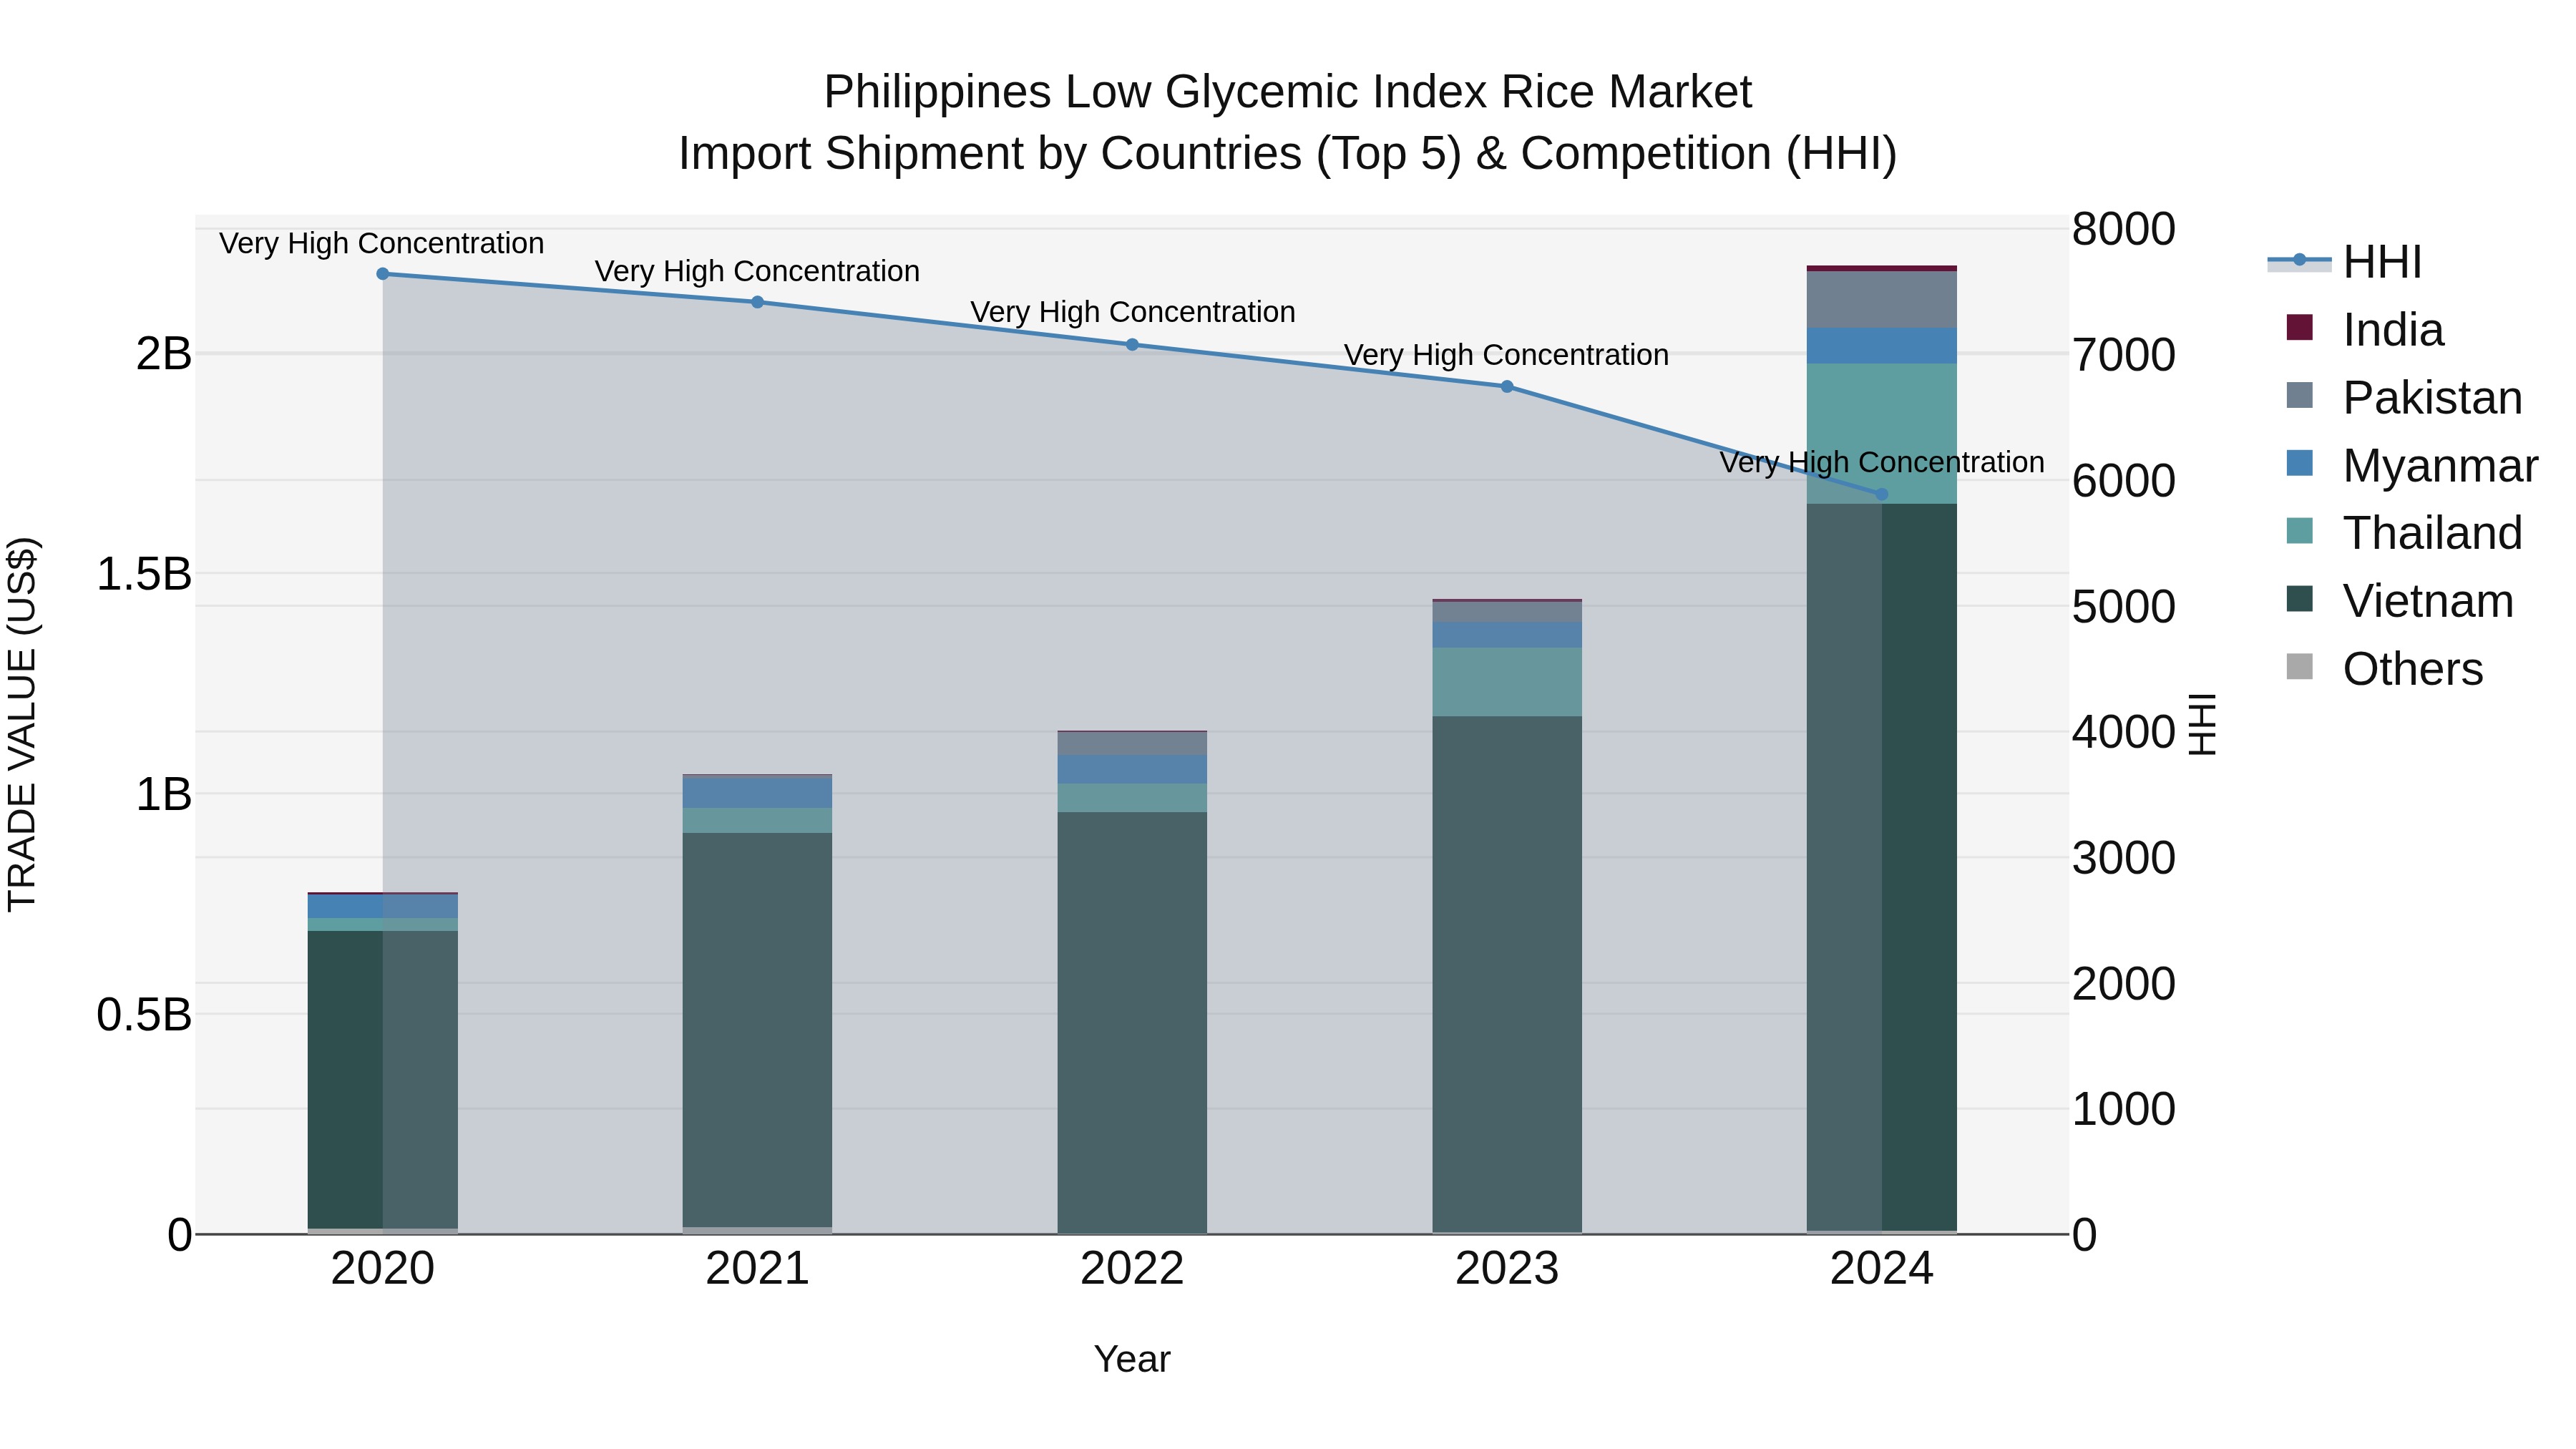This screenshot has height=1449, width=2576.
Task: Click the India maroon legend swatch
Action: [2300, 328]
